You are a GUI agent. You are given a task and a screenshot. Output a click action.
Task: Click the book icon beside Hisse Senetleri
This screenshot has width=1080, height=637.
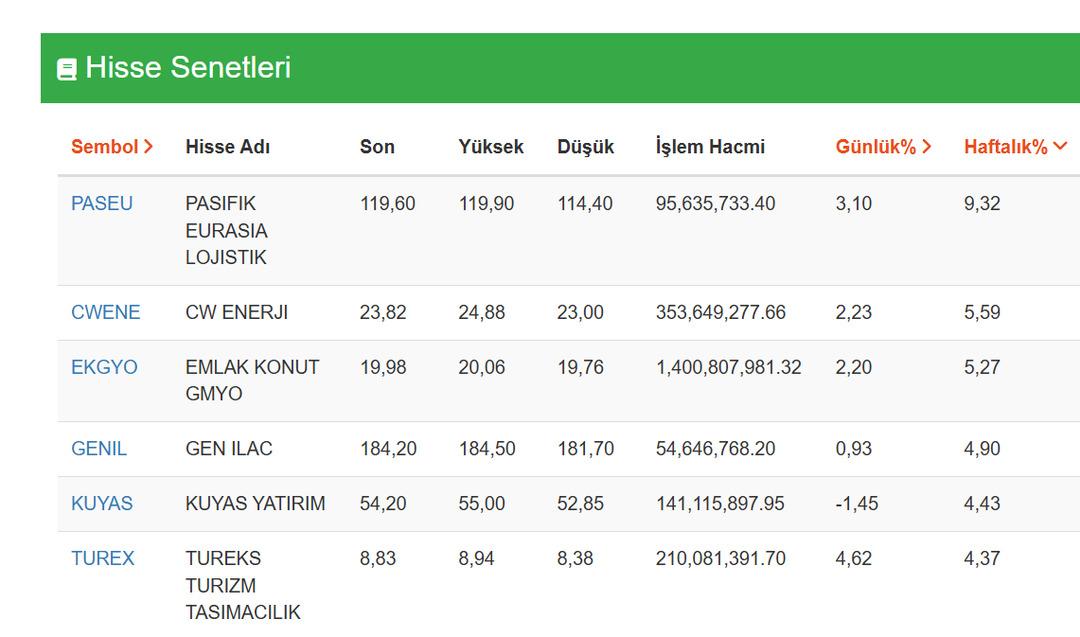67,69
